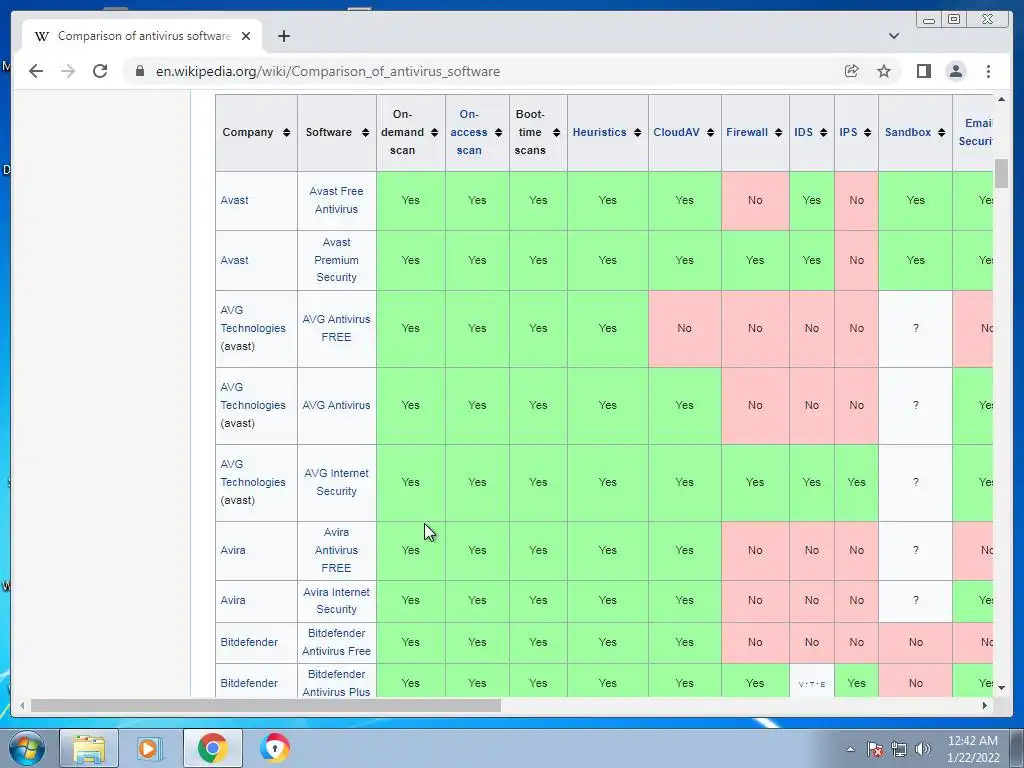This screenshot has height=768, width=1024.
Task: Open the Avast Free Antivirus link
Action: pyautogui.click(x=336, y=200)
